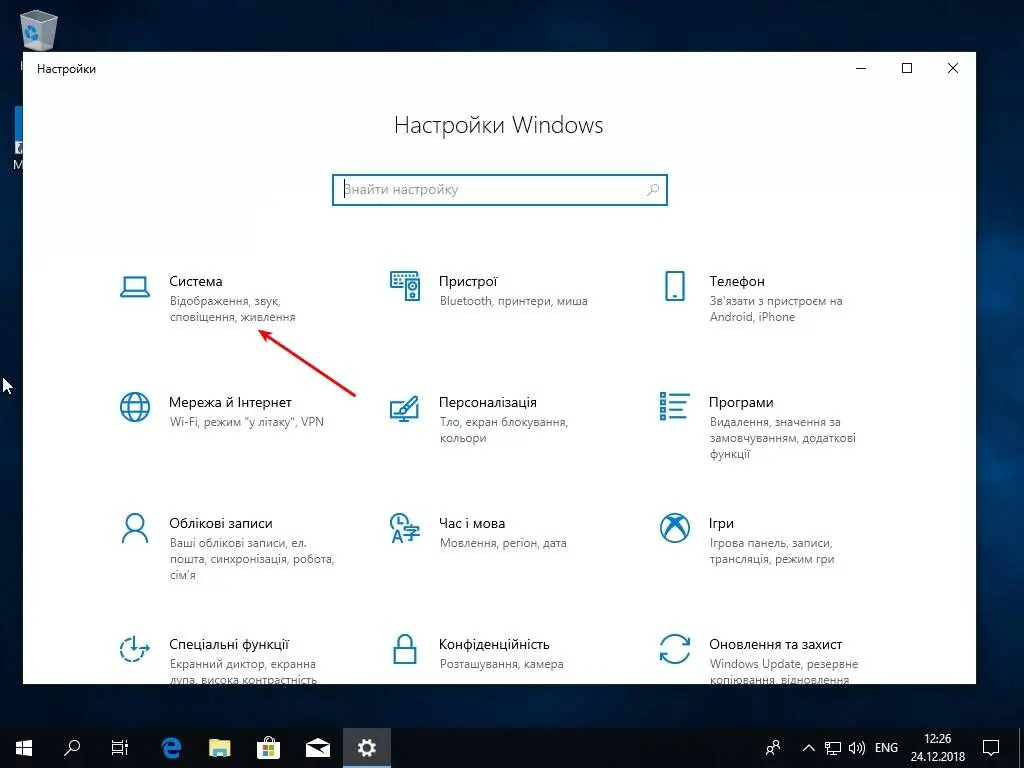The image size is (1024, 768).
Task: Click the taskbar search magnifier
Action: (x=72, y=748)
